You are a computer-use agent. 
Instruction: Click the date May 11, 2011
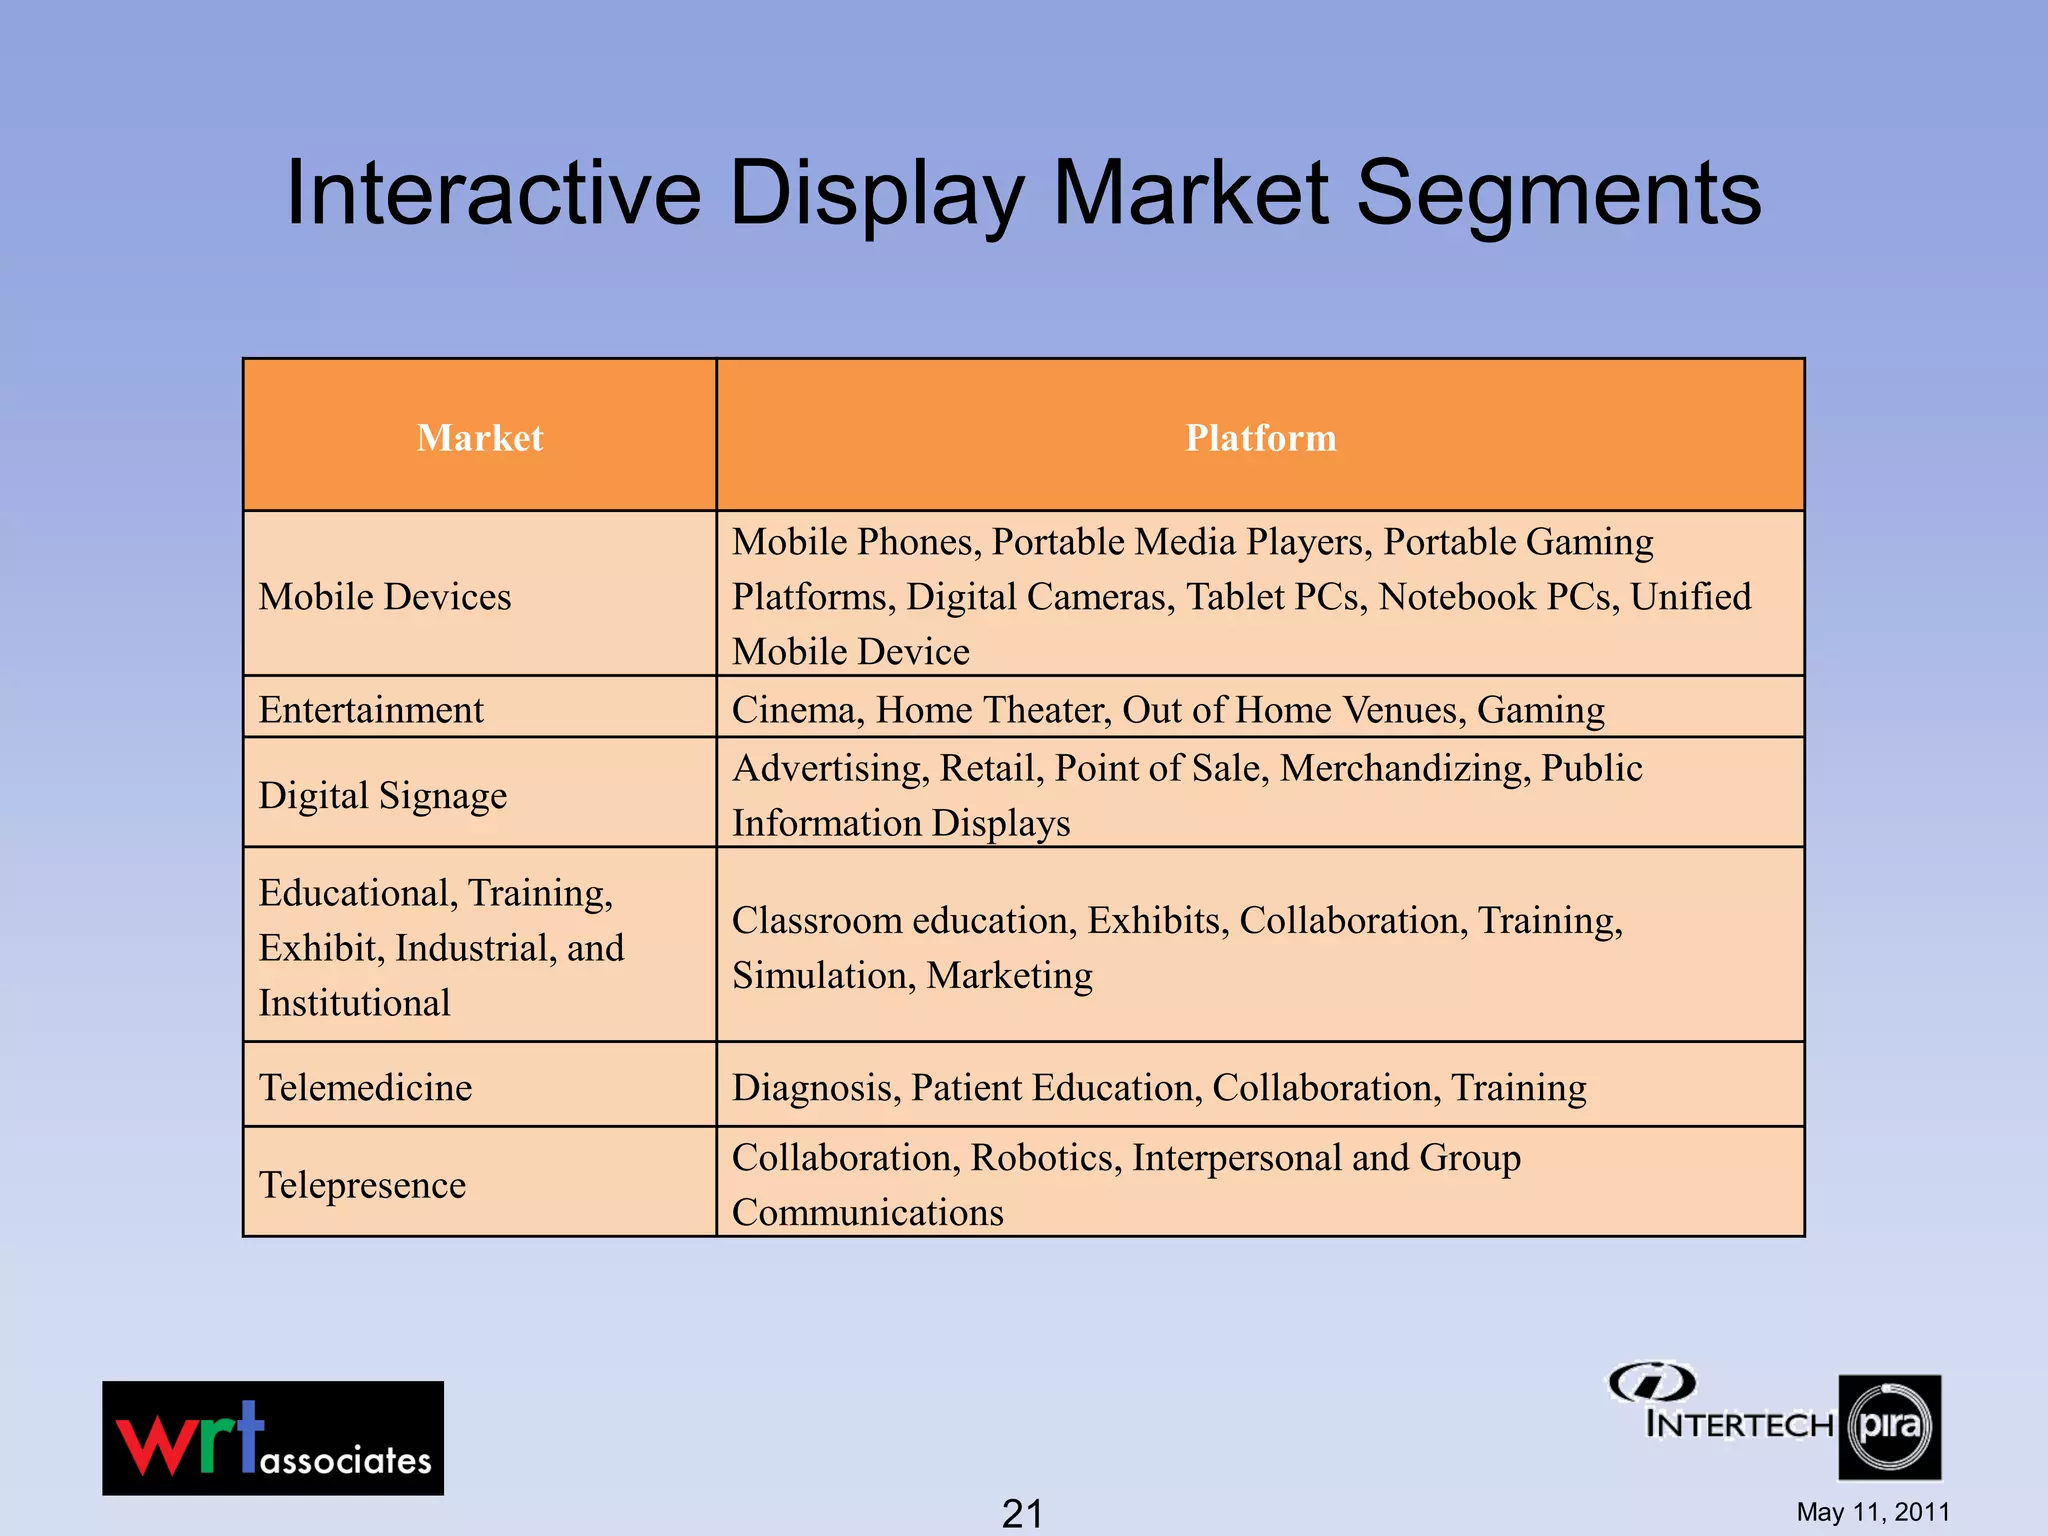tap(1873, 1512)
